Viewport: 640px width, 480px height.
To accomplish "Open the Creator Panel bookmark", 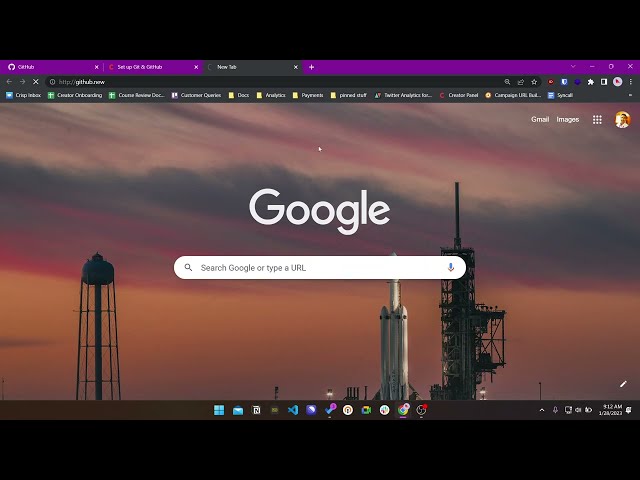I will 458,95.
